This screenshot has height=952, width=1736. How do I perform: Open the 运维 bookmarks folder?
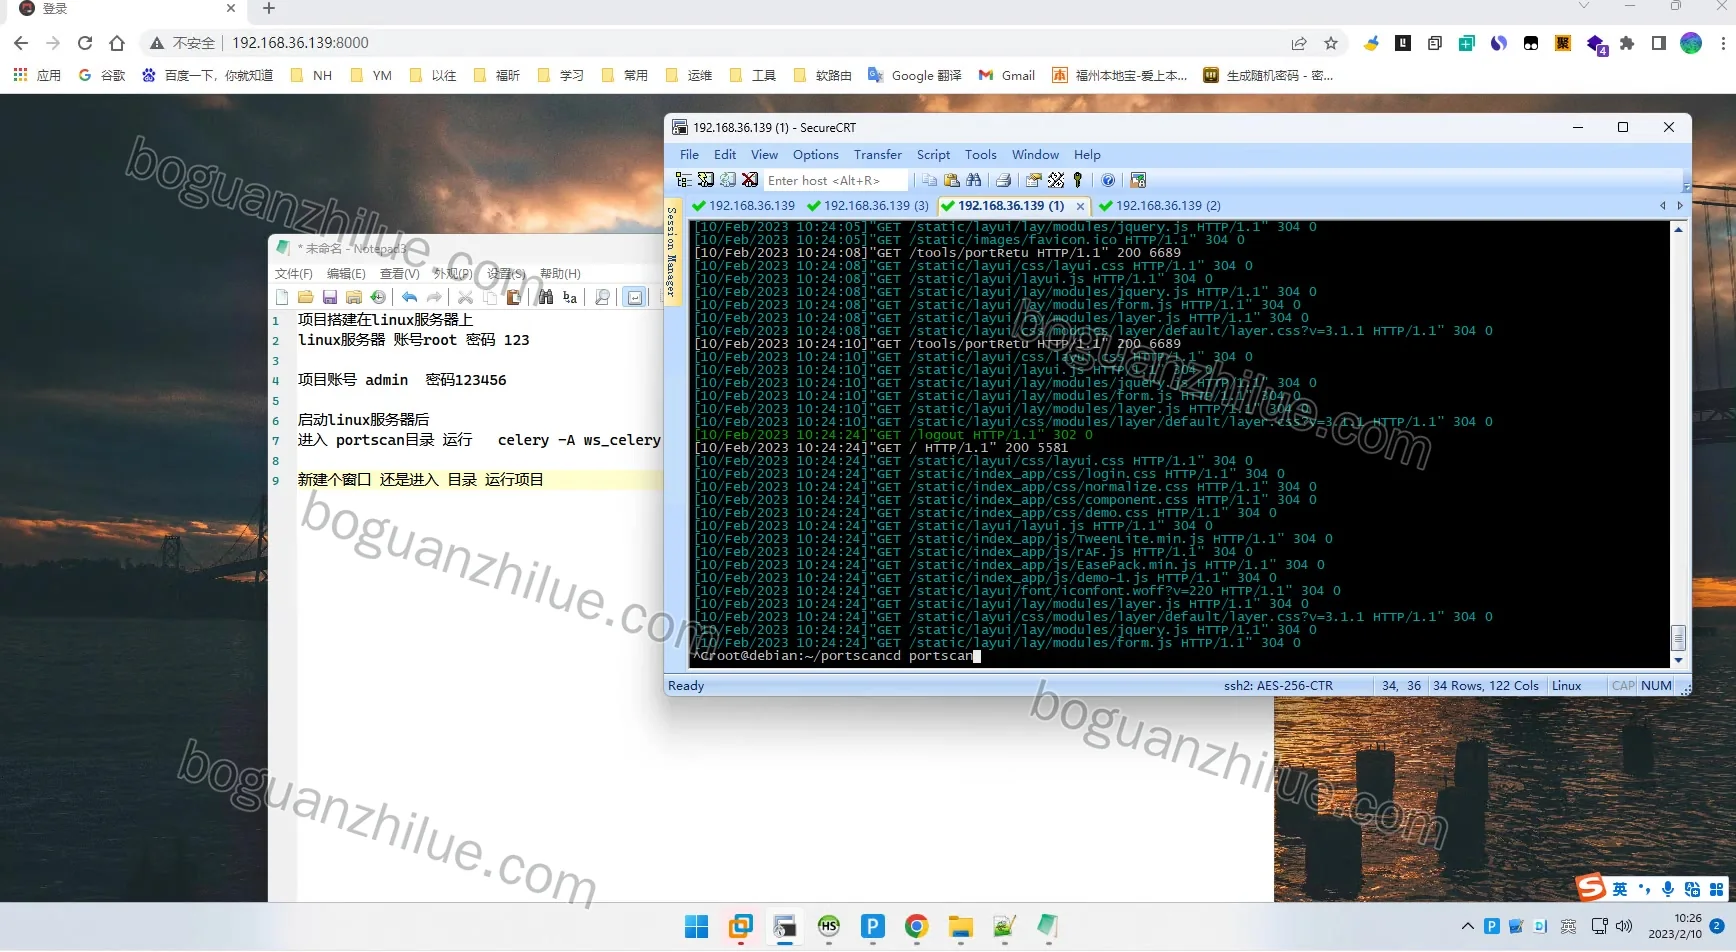(x=689, y=75)
